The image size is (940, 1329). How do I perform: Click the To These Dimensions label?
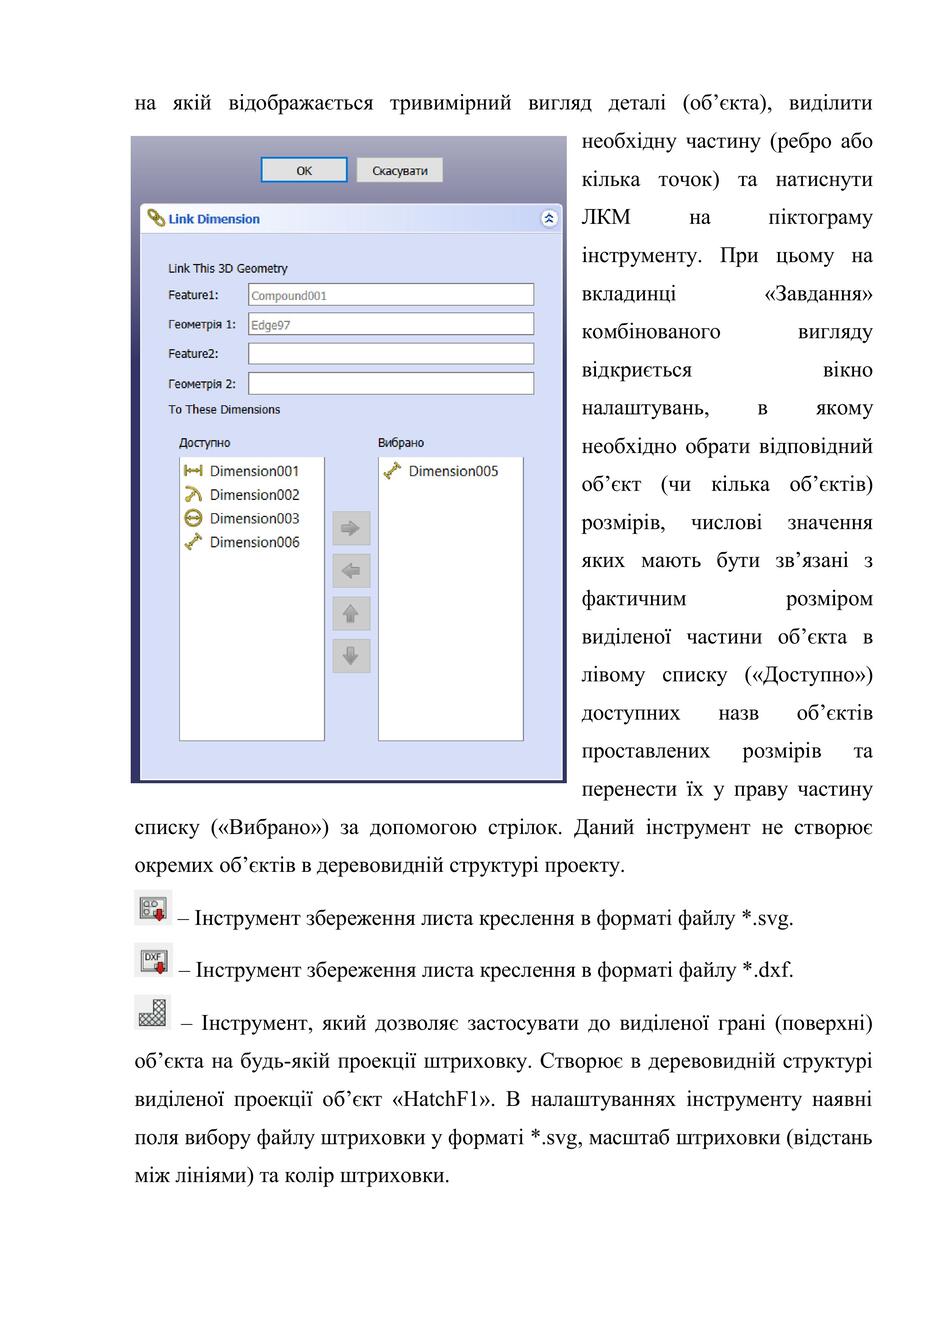click(224, 409)
